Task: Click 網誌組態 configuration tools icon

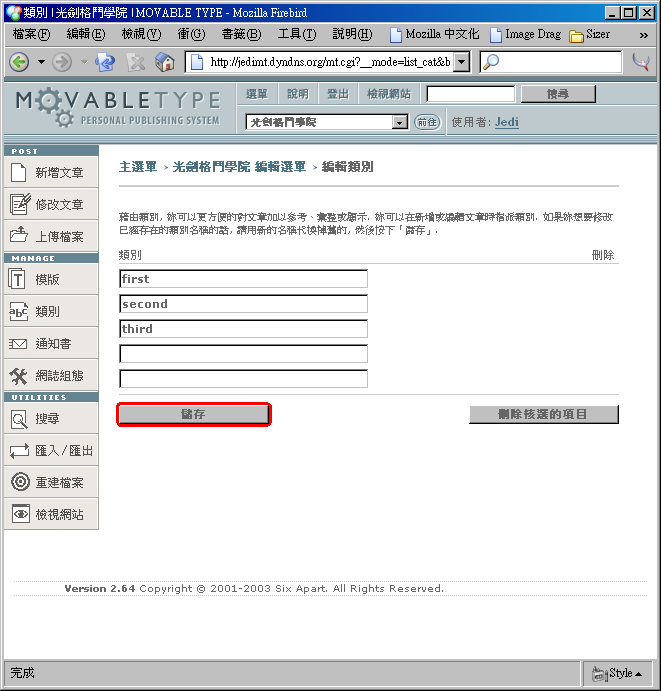Action: click(19, 375)
